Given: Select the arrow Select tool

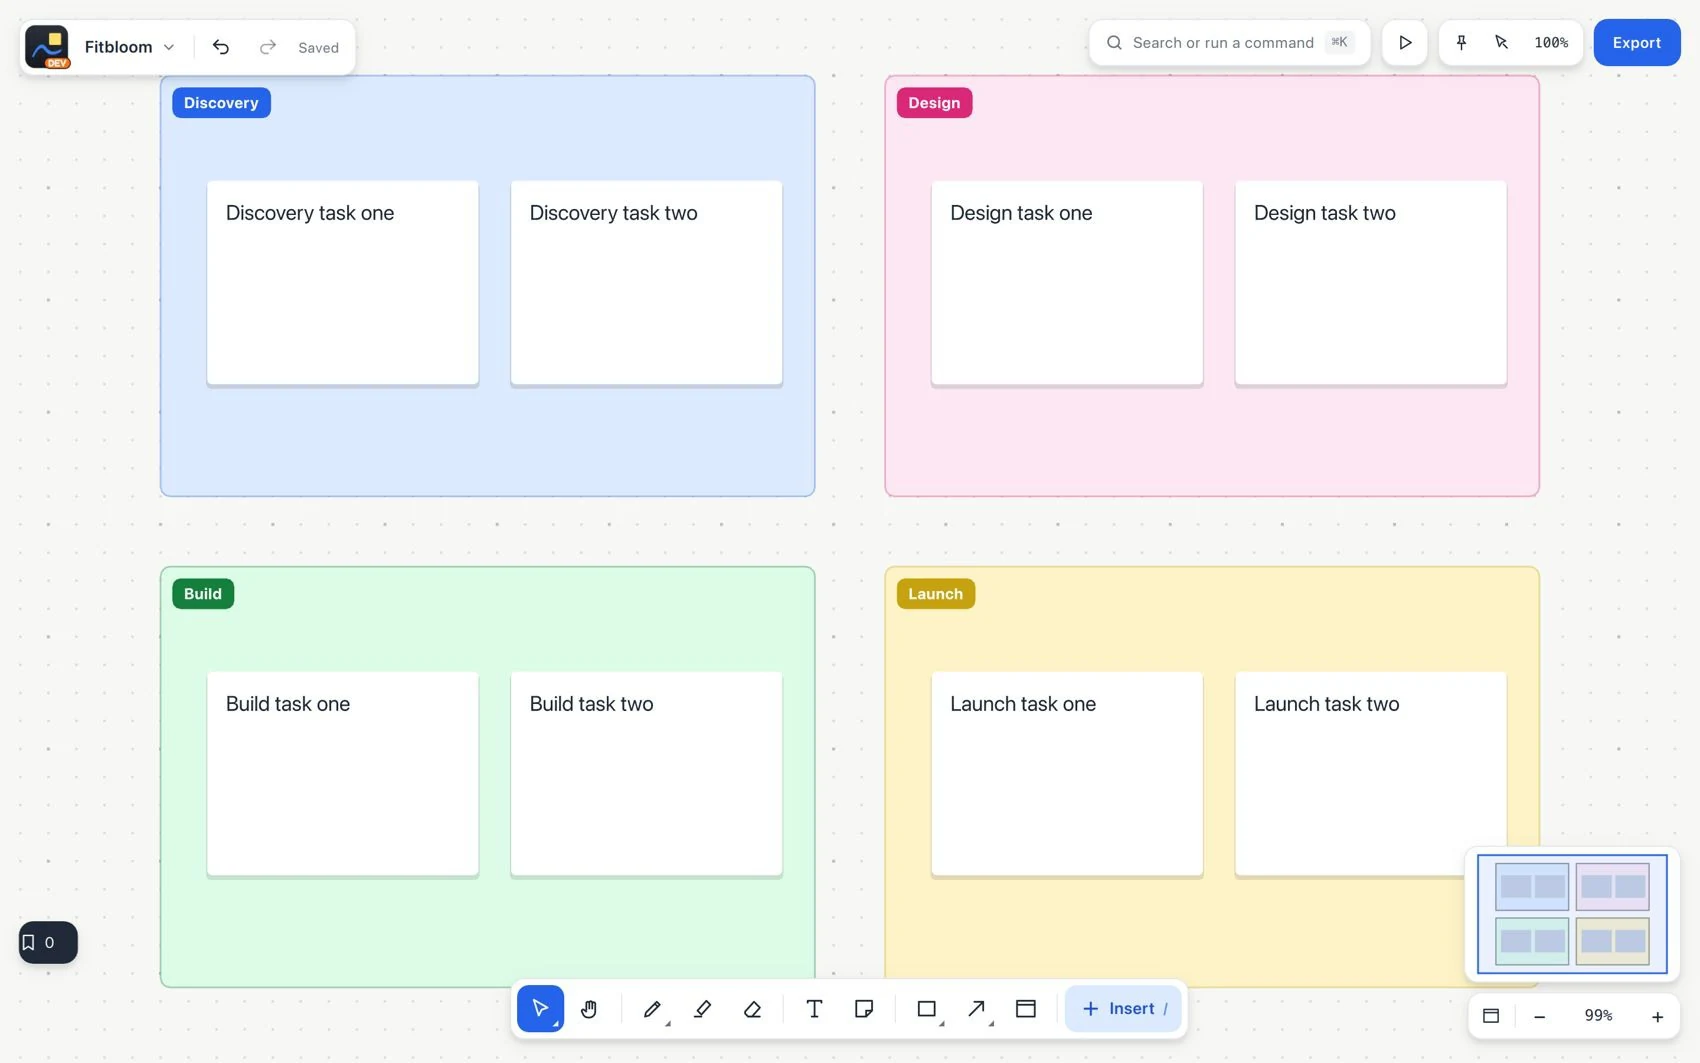Looking at the screenshot, I should click(540, 1008).
